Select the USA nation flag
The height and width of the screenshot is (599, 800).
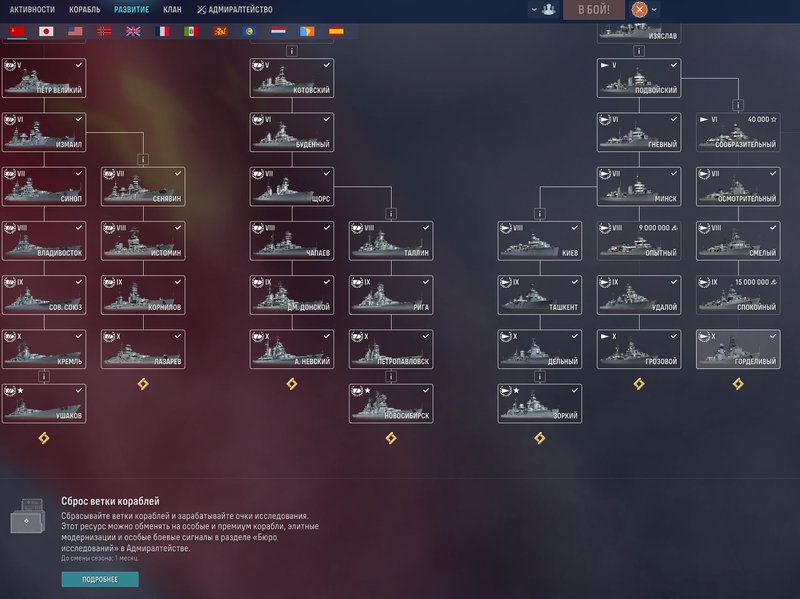tap(76, 32)
